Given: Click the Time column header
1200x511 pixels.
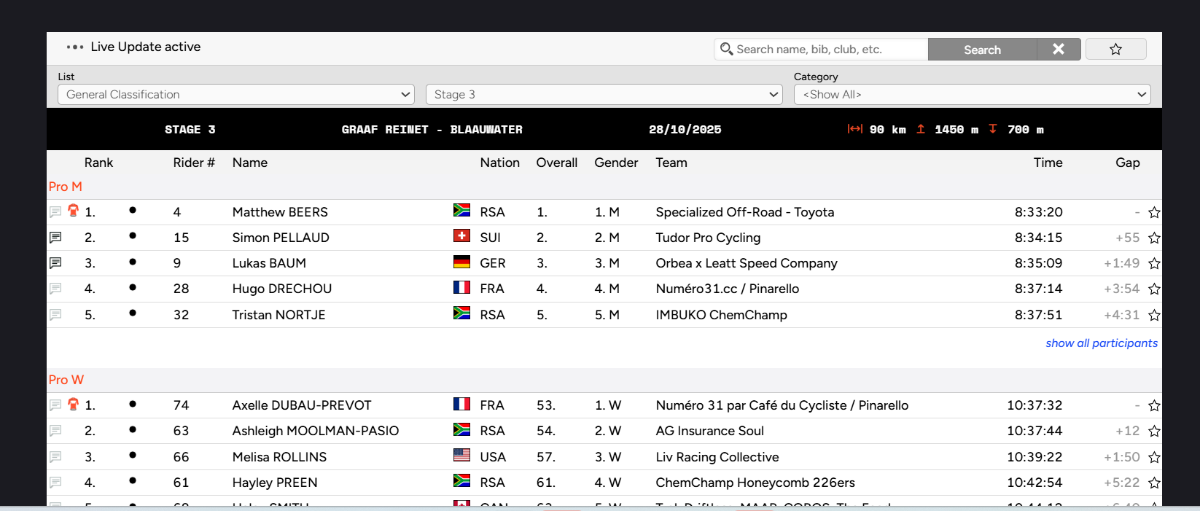Looking at the screenshot, I should pos(1047,162).
